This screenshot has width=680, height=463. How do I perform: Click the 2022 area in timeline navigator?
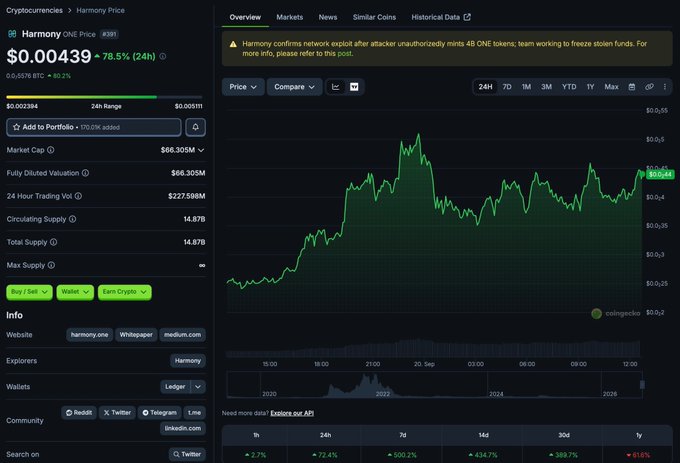pos(382,394)
